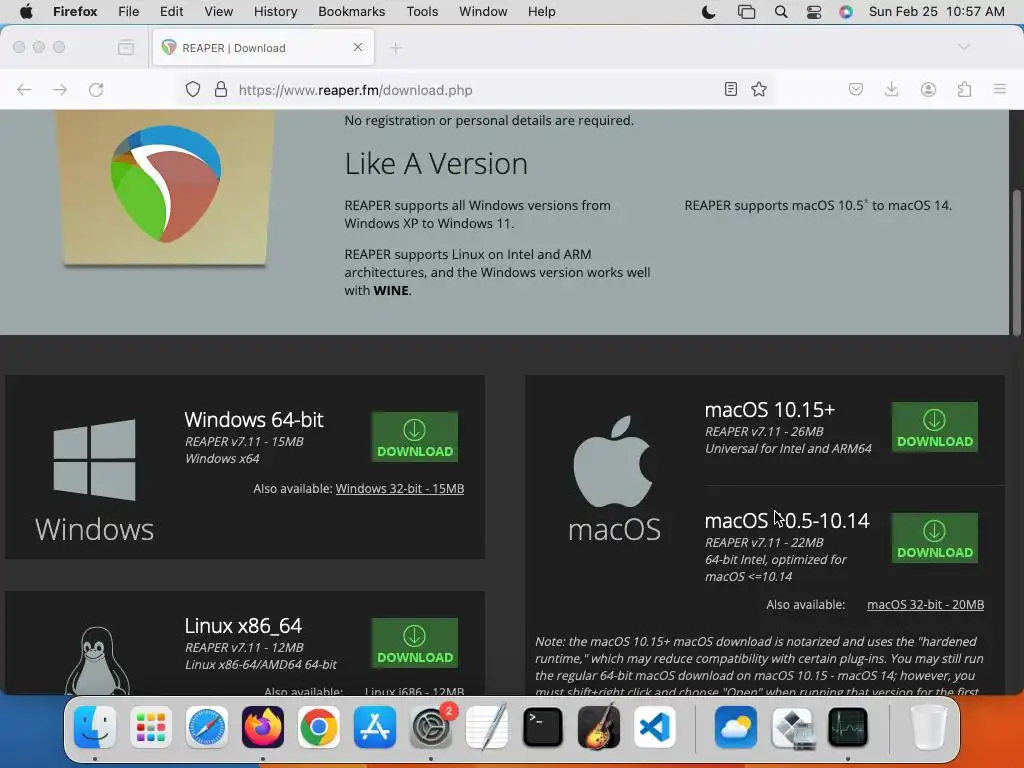This screenshot has width=1024, height=768.
Task: Open System Settings from dock
Action: (x=431, y=727)
